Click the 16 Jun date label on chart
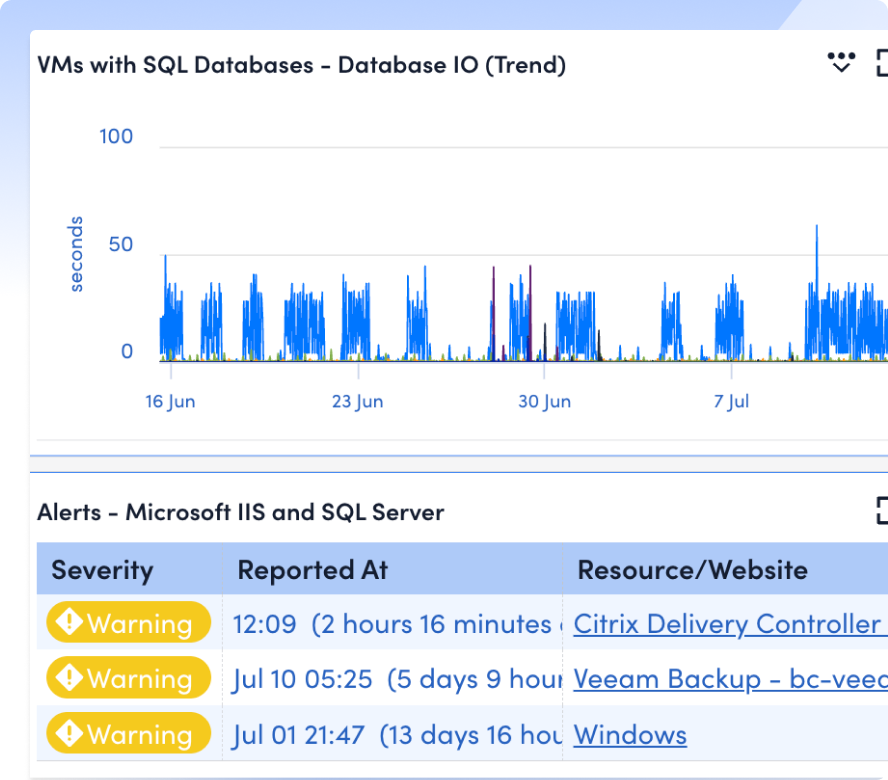 point(170,402)
